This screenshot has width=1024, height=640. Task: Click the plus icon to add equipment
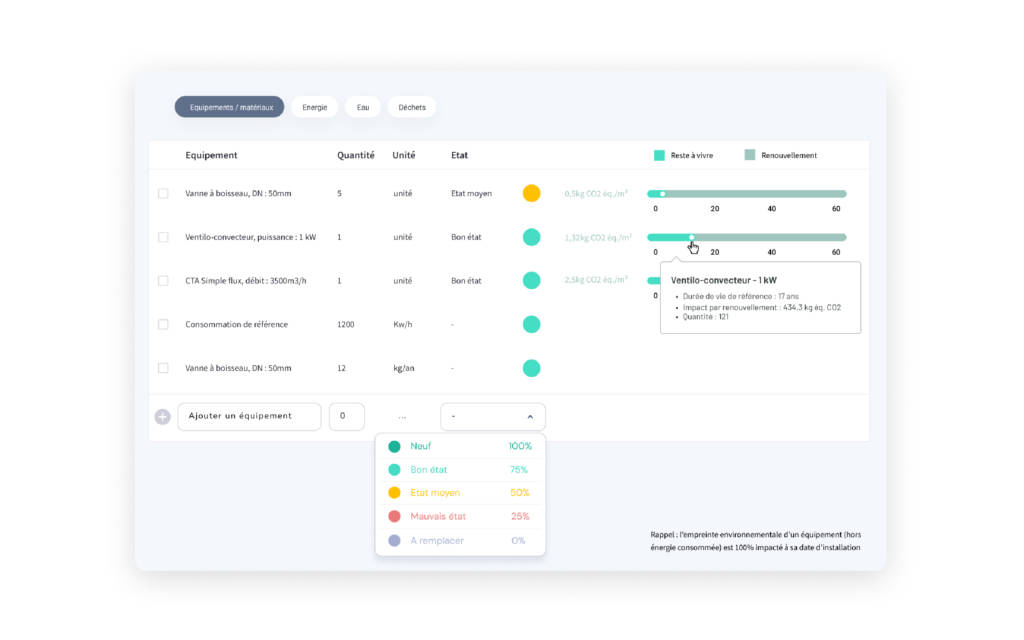click(x=163, y=417)
